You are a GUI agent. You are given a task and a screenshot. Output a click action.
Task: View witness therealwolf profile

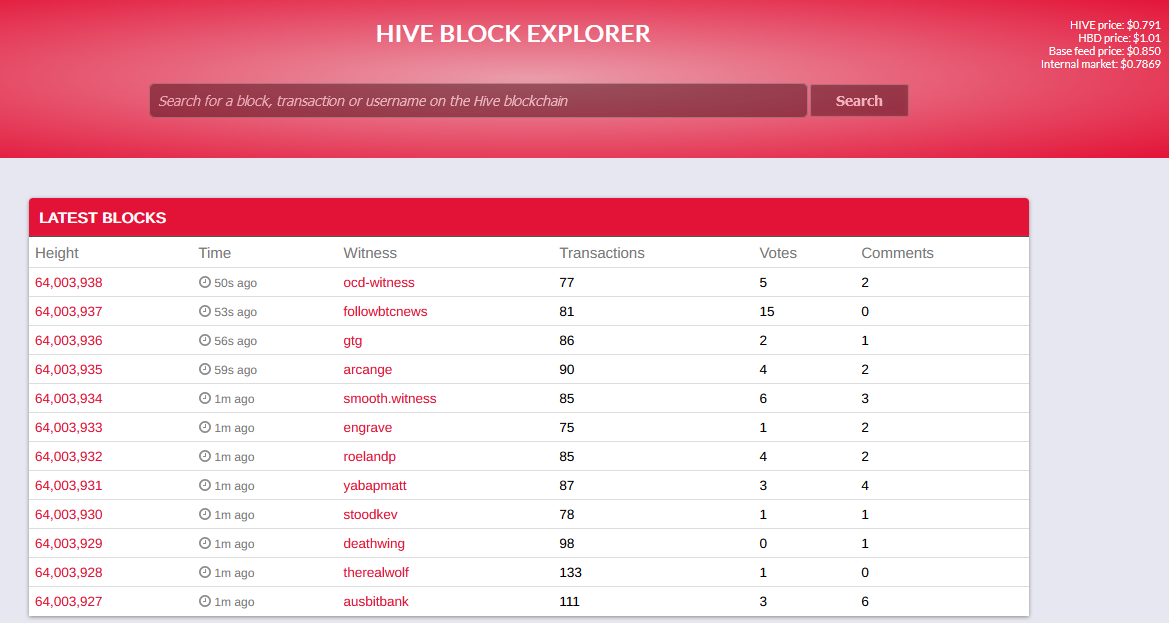click(x=376, y=573)
